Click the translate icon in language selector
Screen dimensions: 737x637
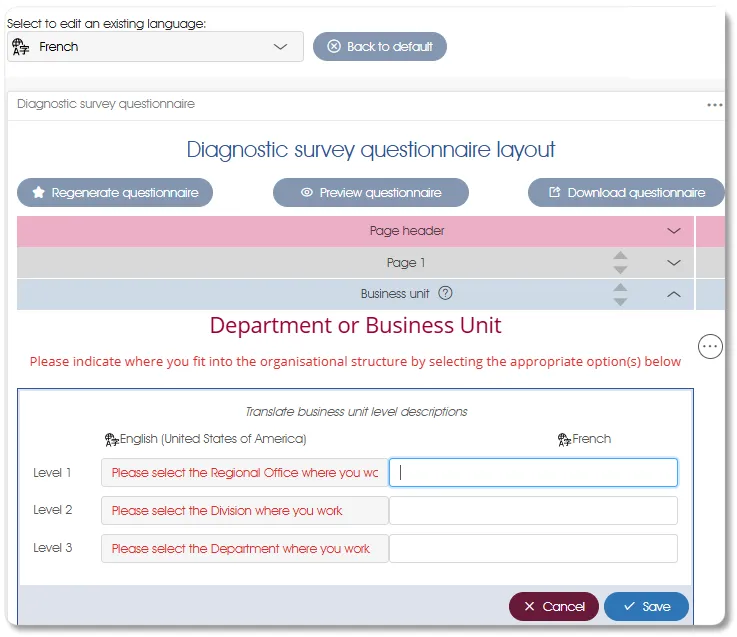(20, 47)
